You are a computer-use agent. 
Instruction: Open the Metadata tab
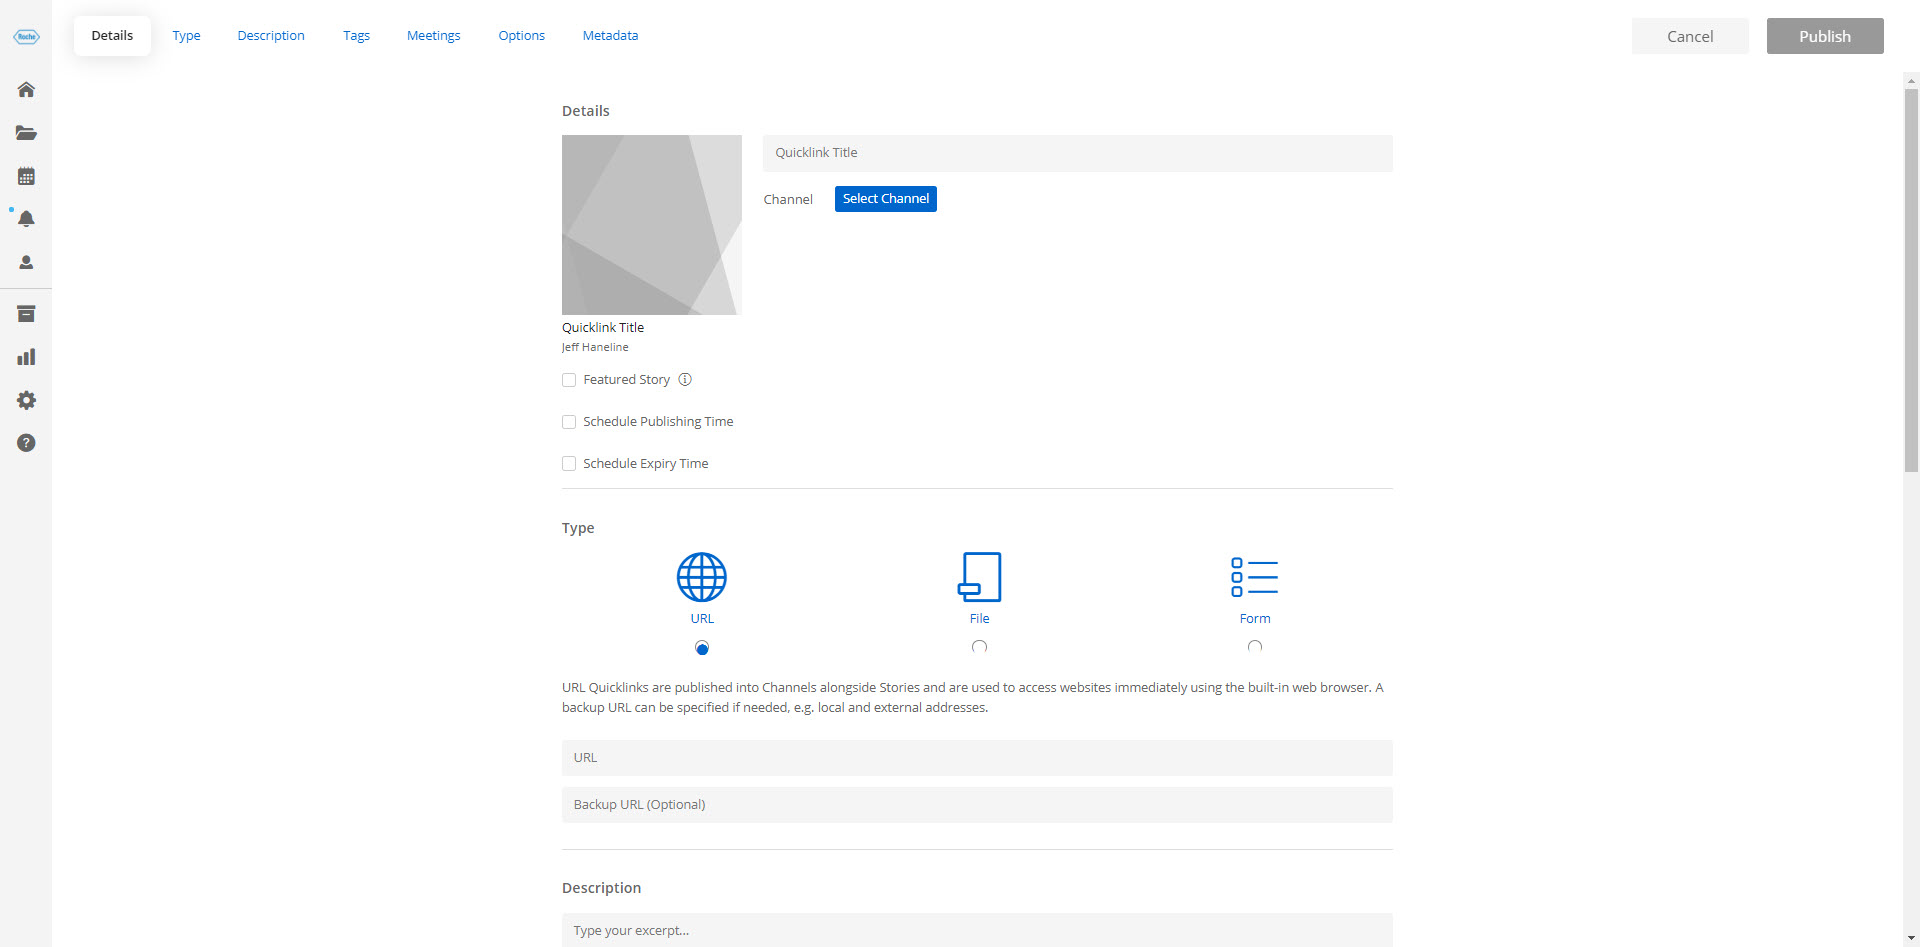[610, 36]
